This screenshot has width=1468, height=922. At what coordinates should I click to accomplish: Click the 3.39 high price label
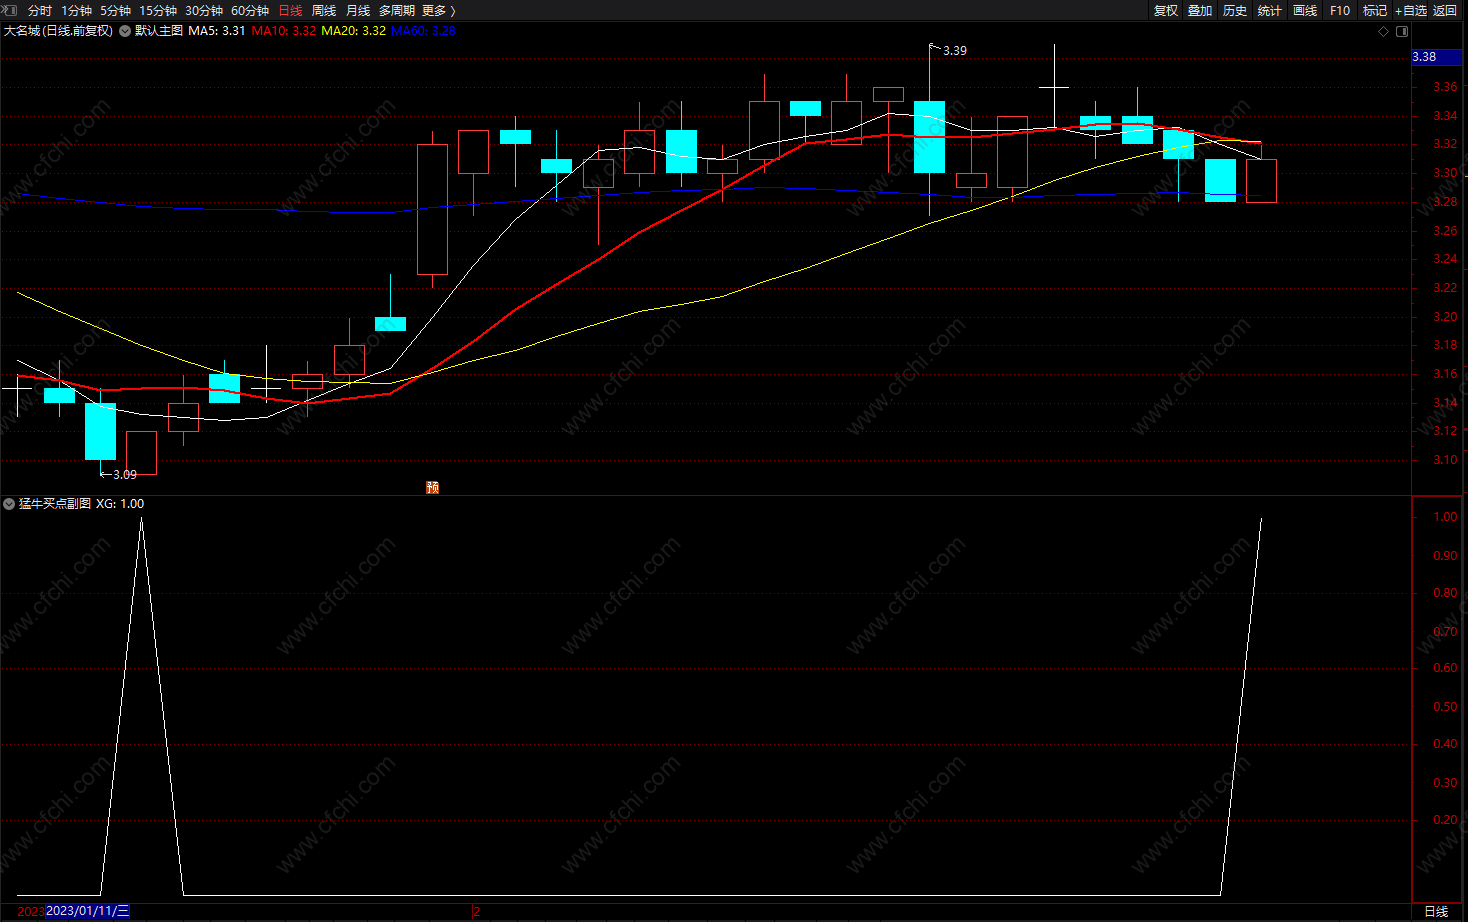click(x=955, y=50)
